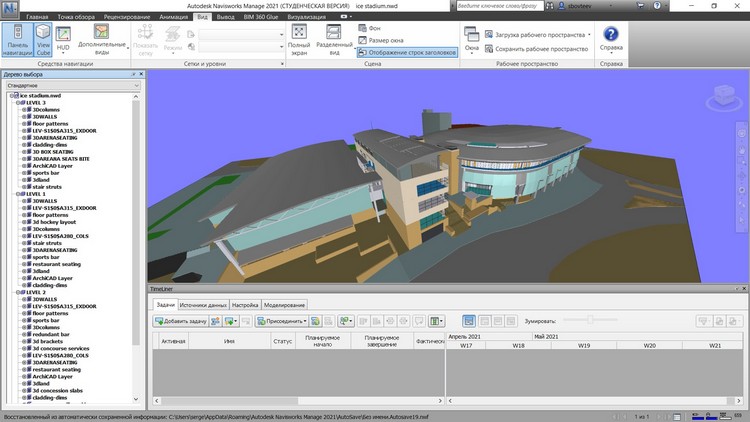Select ice stadium.nwd root node
This screenshot has width=750, height=422.
[40, 96]
